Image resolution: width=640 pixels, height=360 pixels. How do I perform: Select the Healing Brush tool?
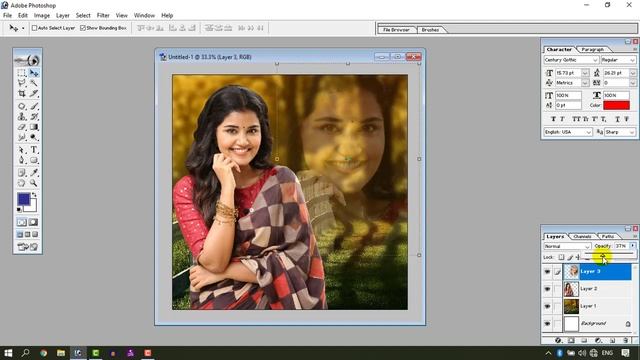click(22, 107)
